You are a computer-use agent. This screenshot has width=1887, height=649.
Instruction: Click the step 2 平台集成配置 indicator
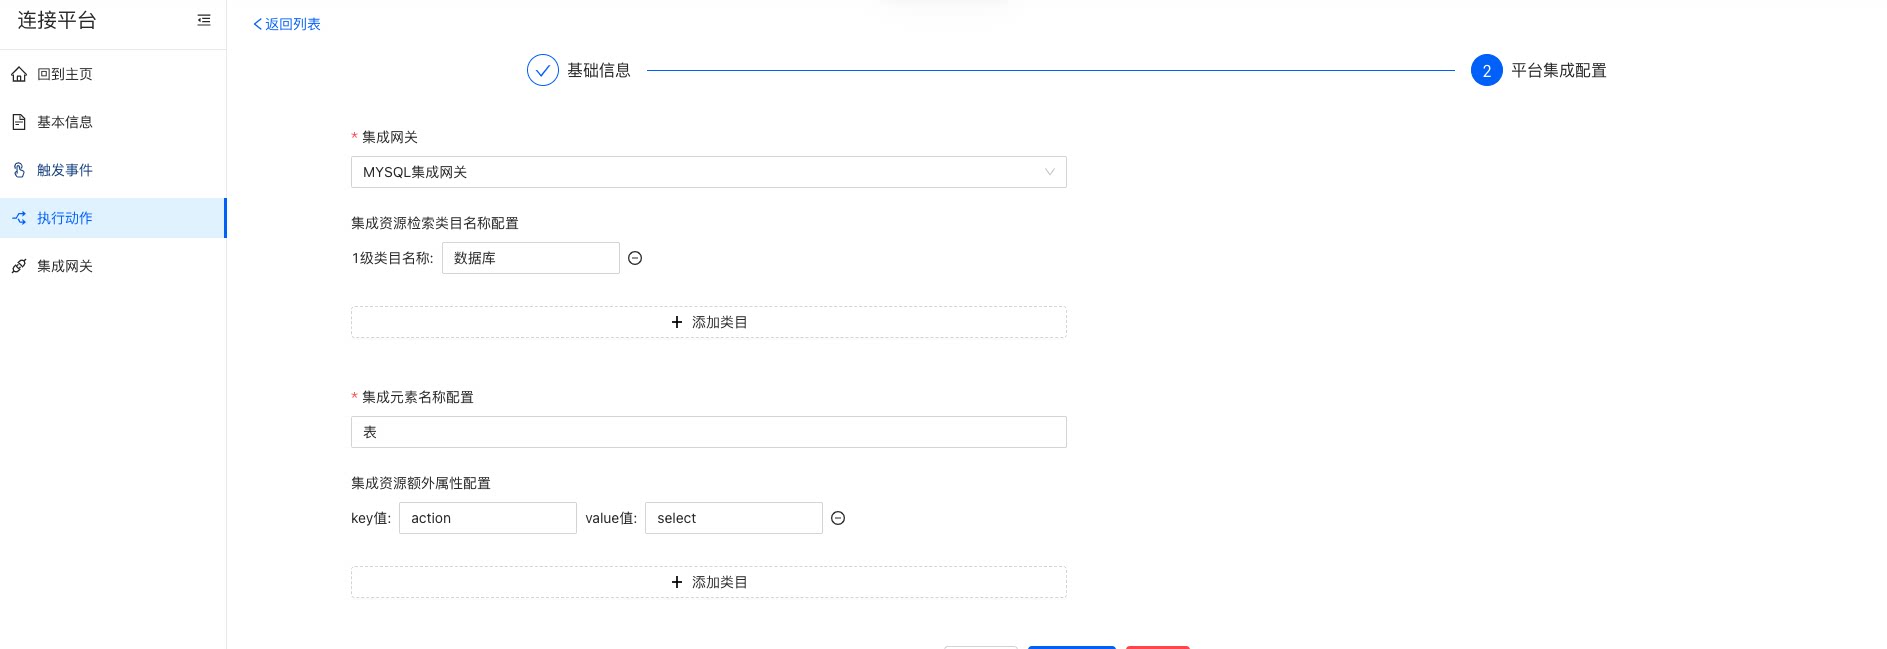[1486, 71]
